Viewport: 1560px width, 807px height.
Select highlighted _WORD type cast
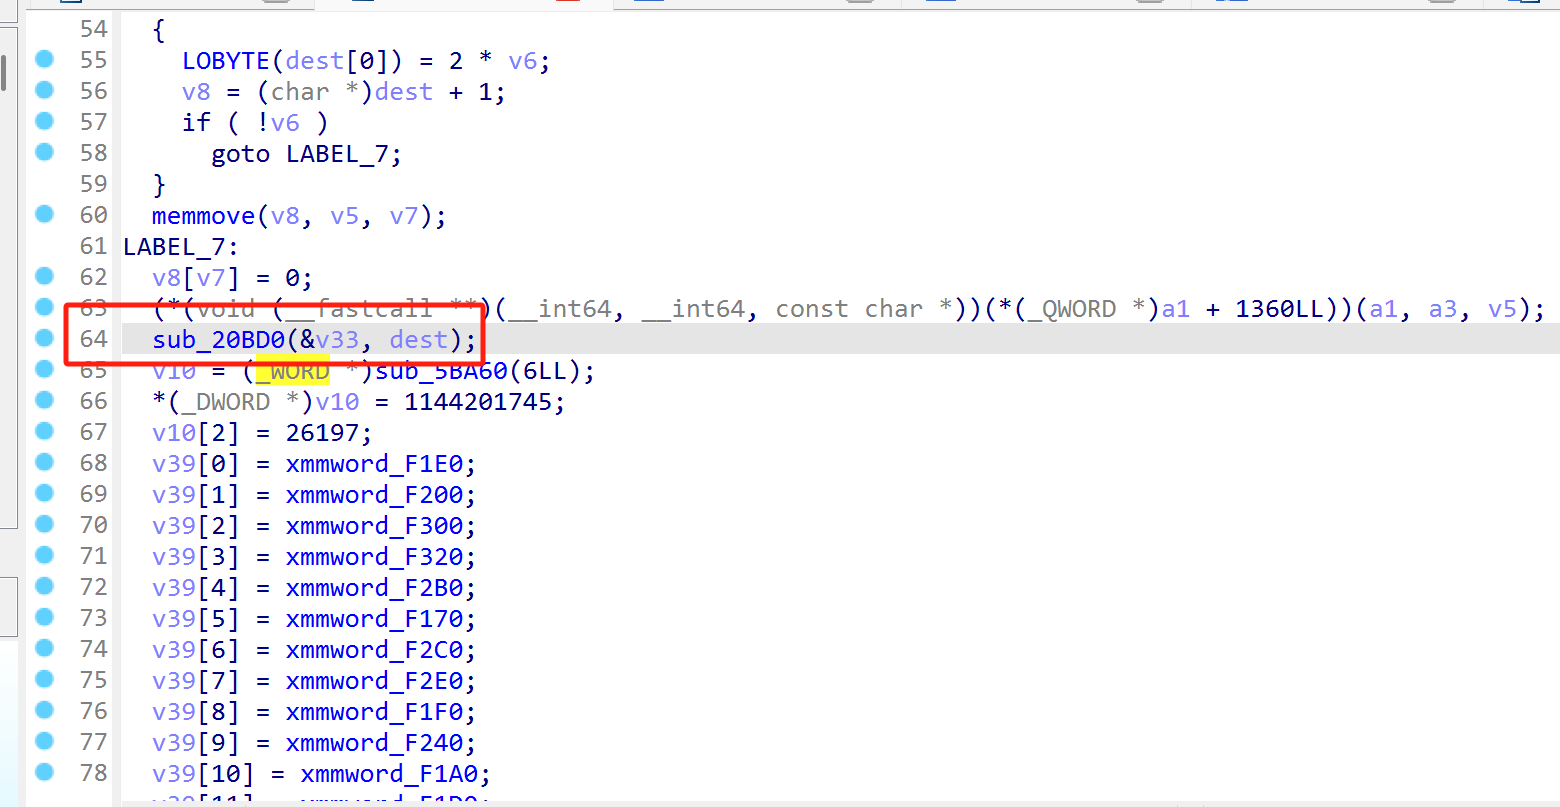[x=293, y=371]
